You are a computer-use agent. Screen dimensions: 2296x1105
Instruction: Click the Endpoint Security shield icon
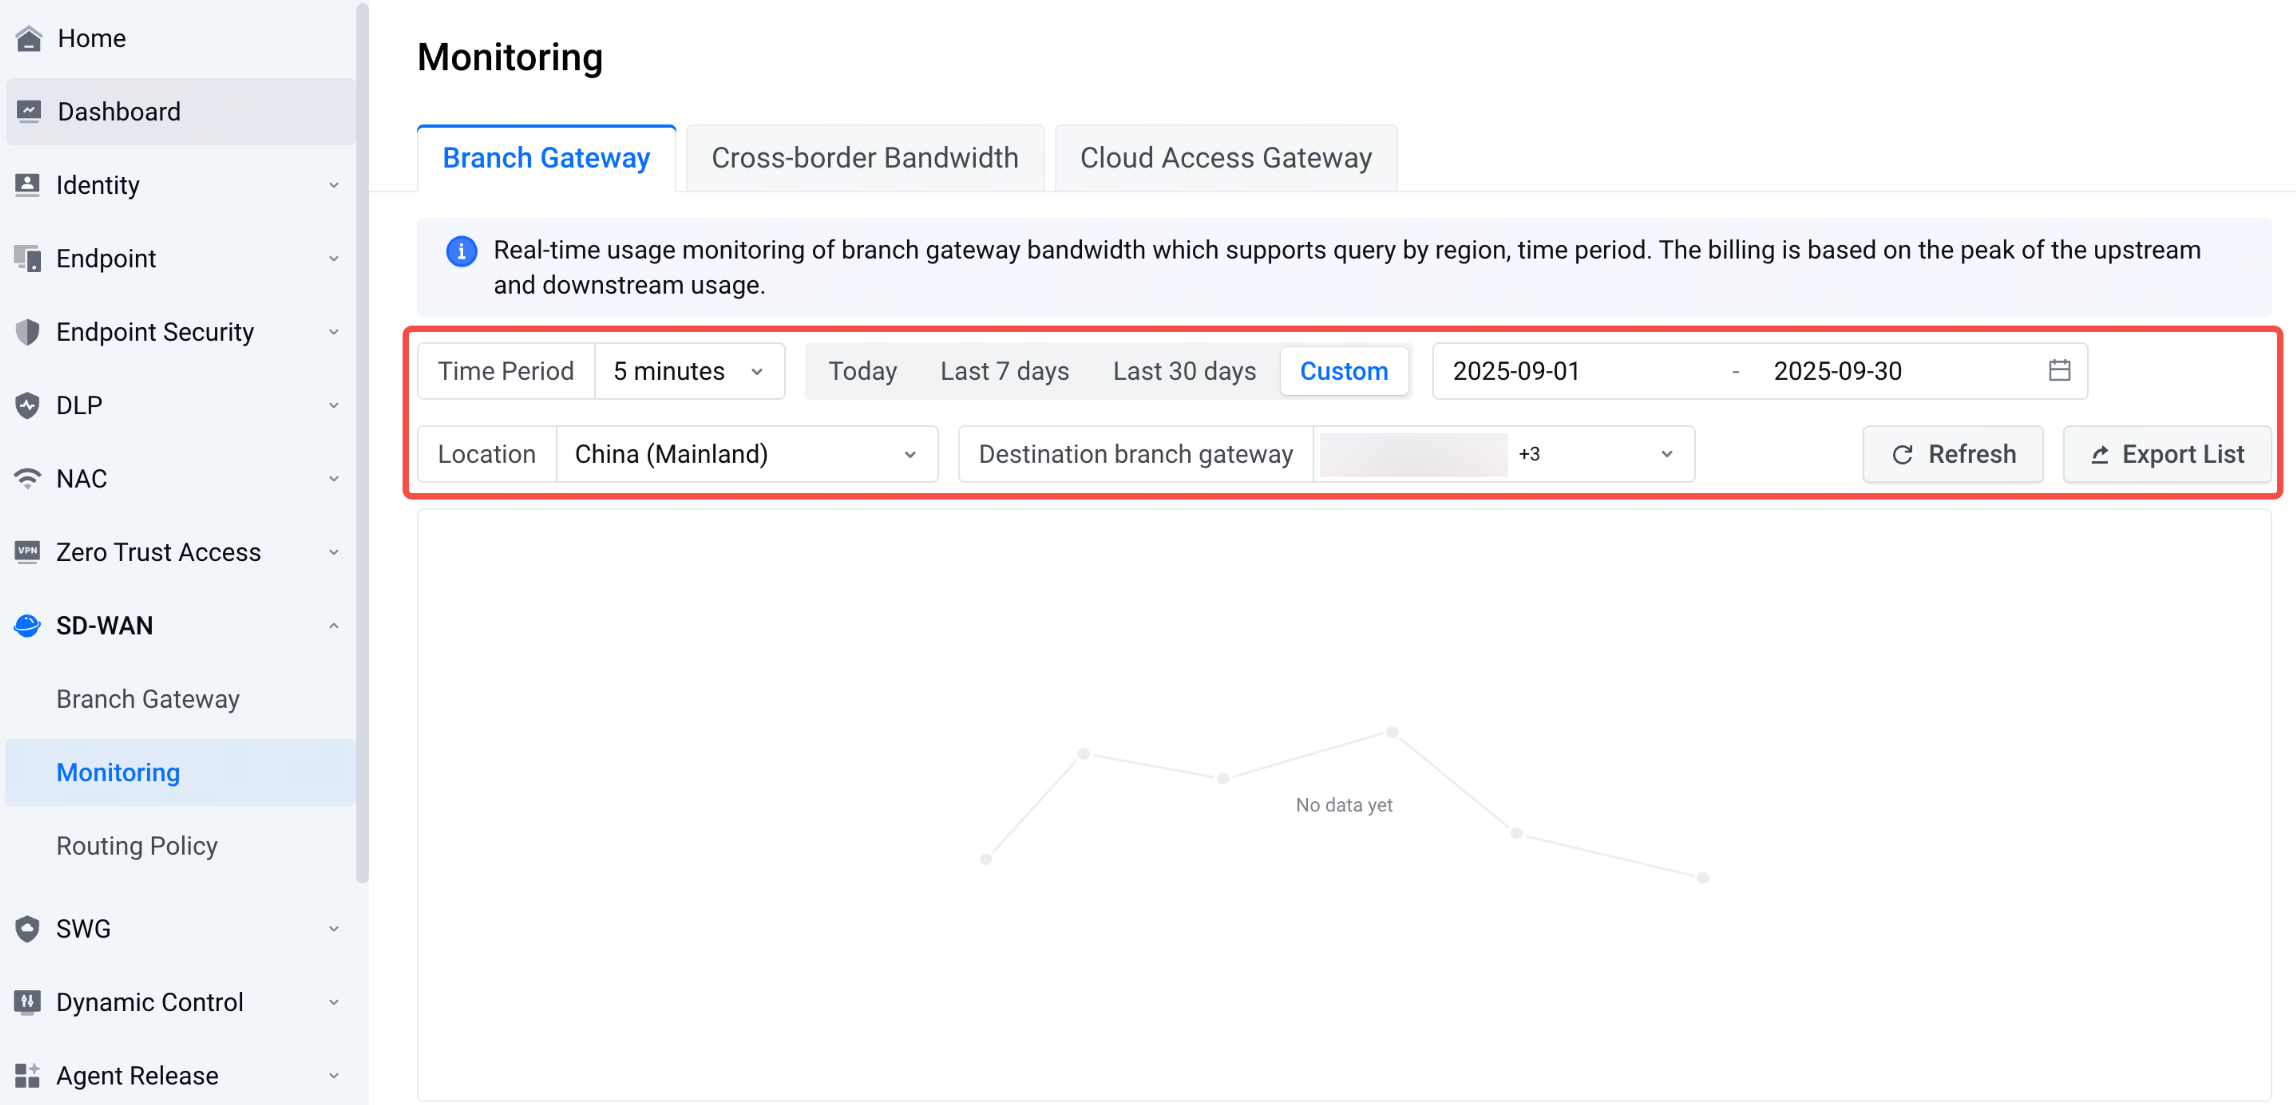click(x=28, y=332)
